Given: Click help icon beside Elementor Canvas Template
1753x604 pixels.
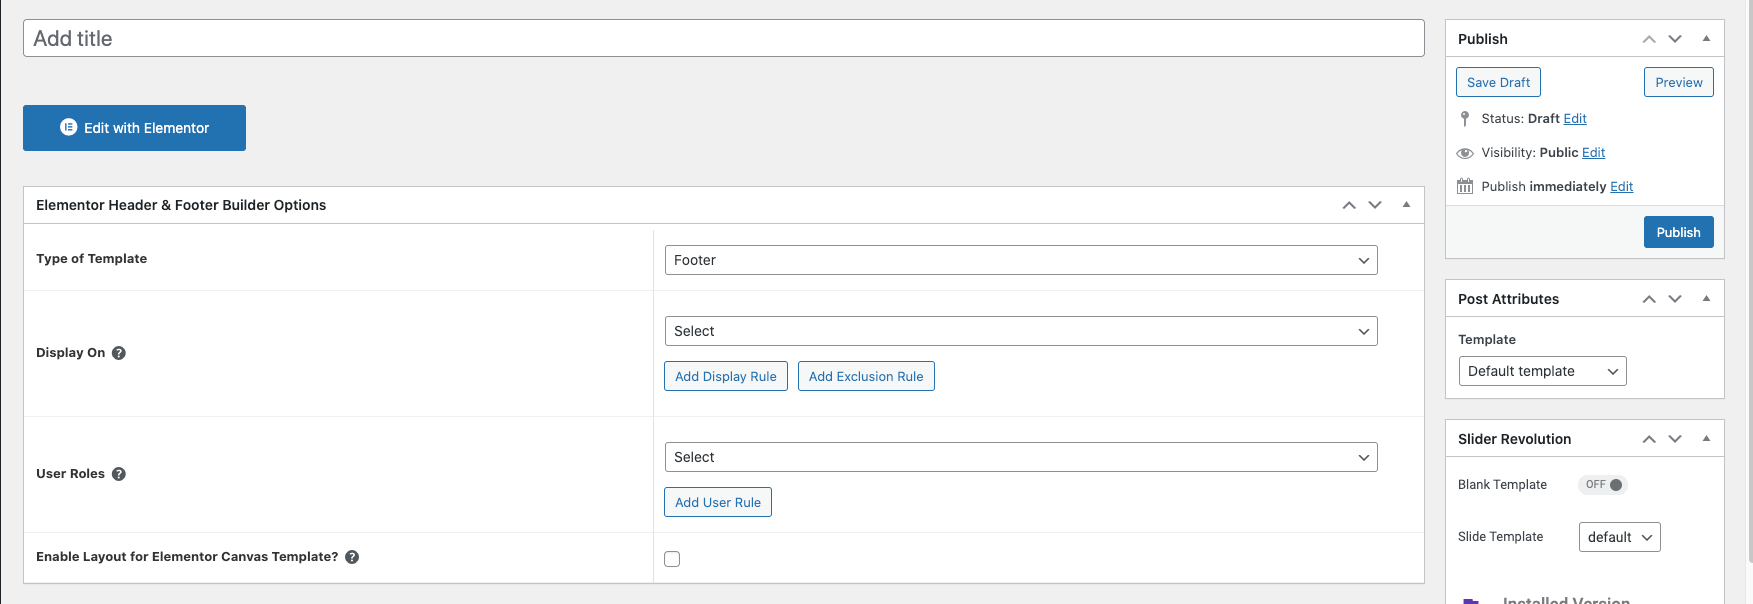Looking at the screenshot, I should (352, 557).
